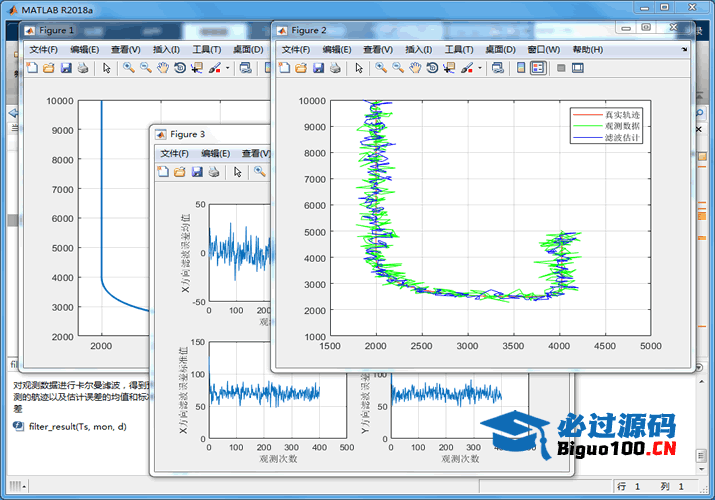Click Show Plot Tools icon in Figure 2
Screen dimensions: 715x500
pos(578,68)
